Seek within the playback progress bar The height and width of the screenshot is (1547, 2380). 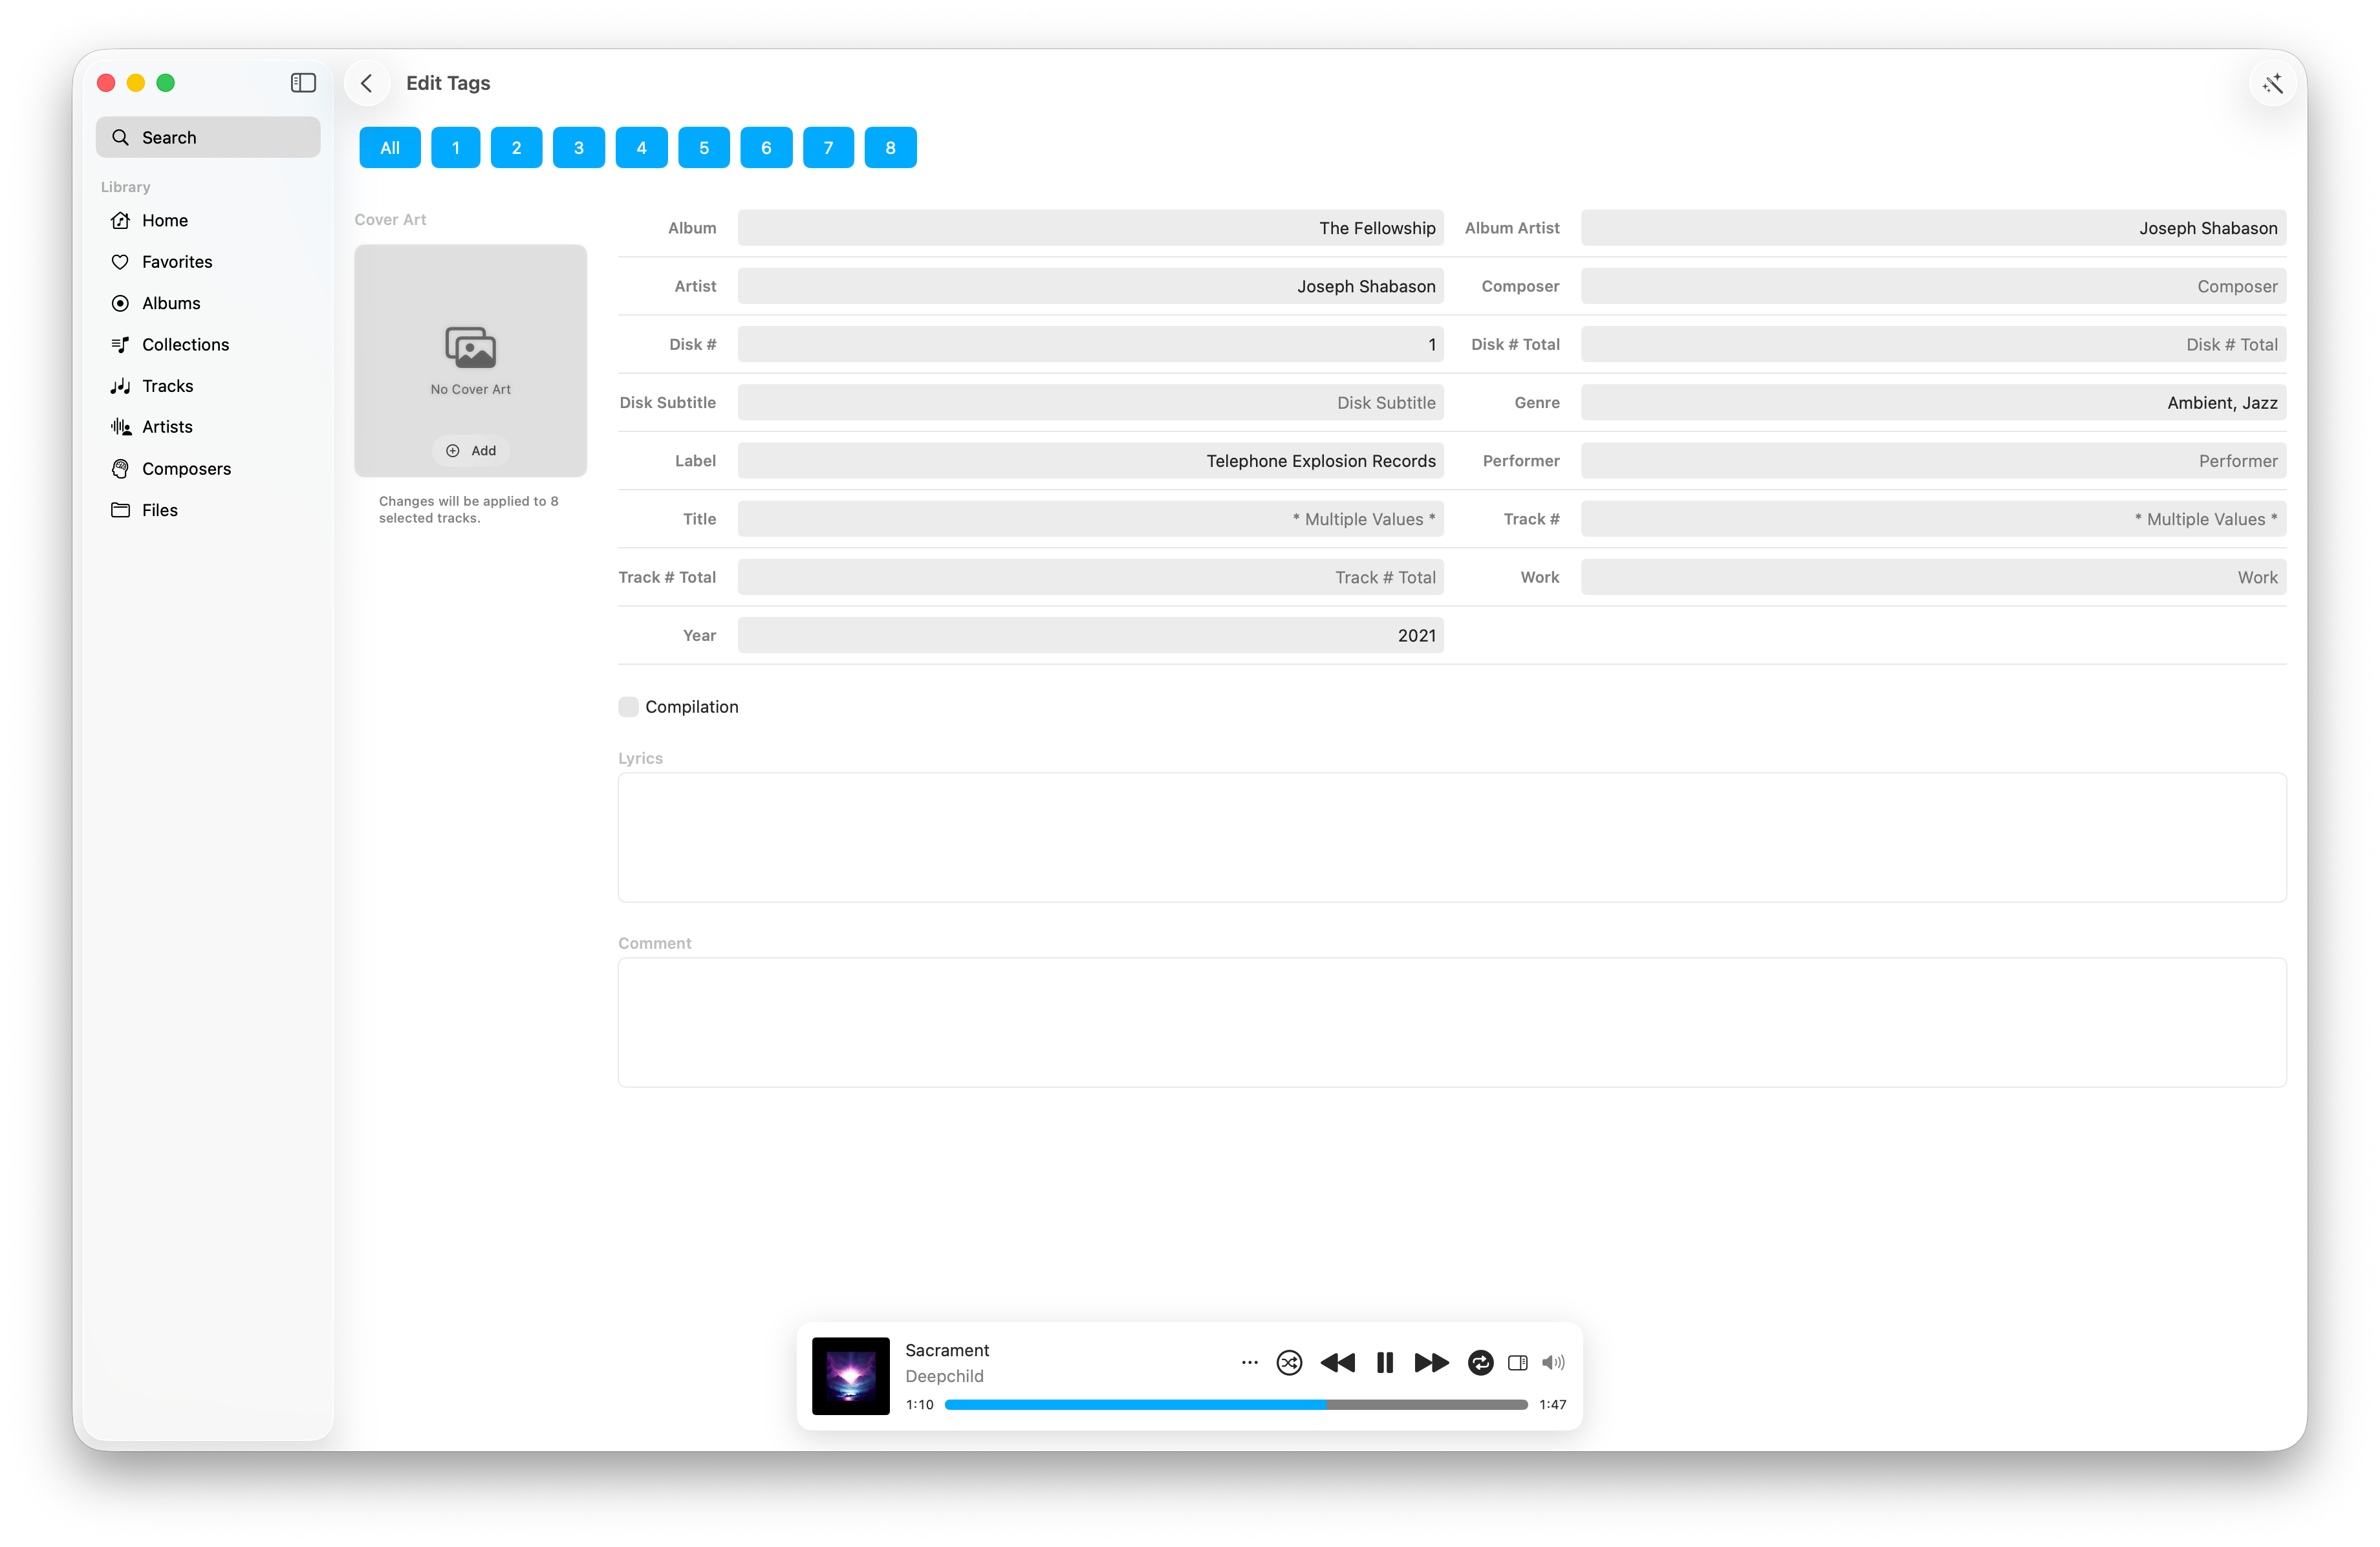(1236, 1404)
